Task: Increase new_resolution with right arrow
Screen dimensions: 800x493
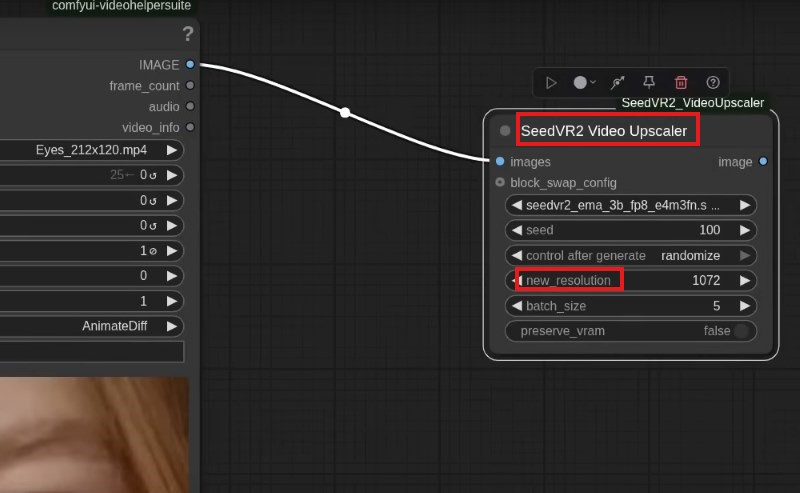Action: (744, 280)
